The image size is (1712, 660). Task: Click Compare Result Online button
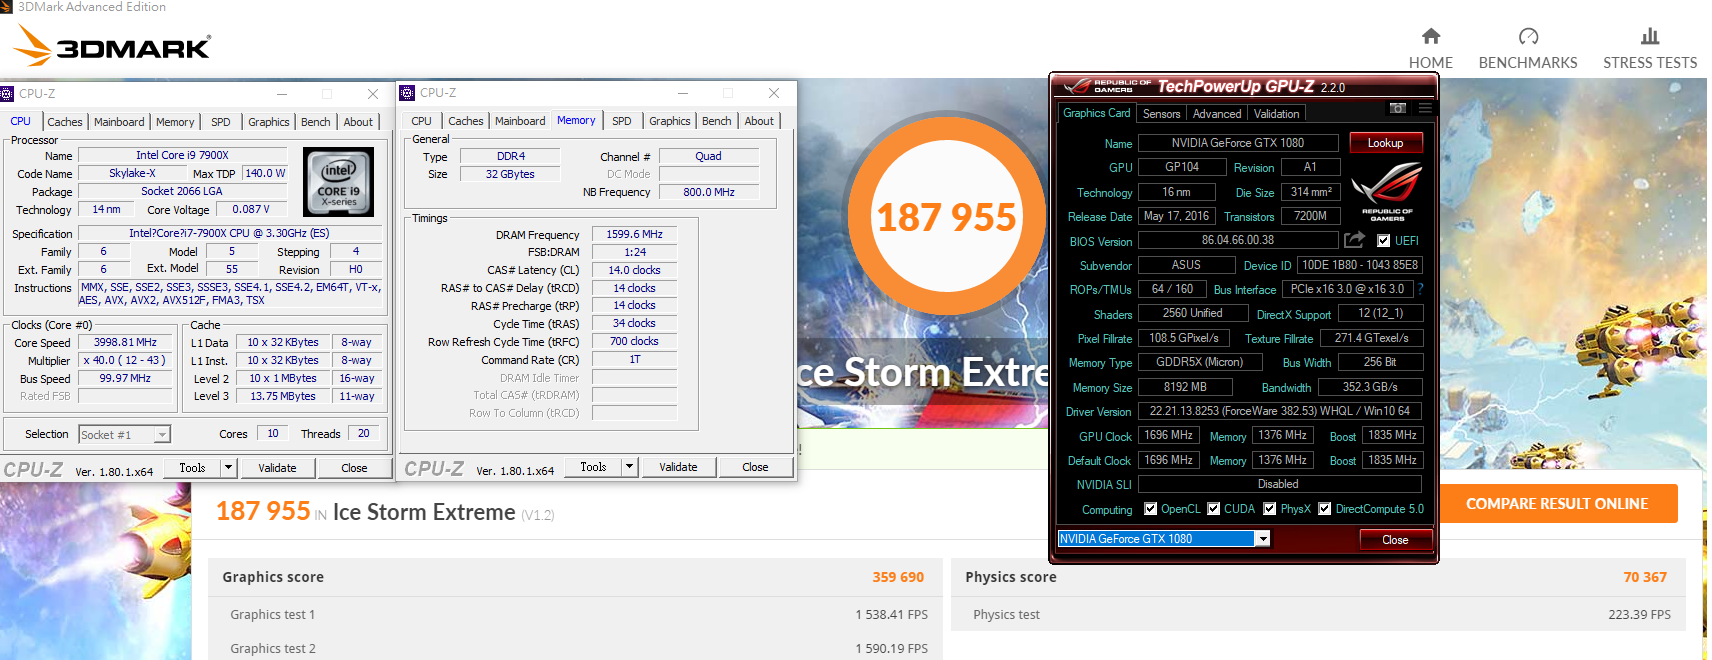pyautogui.click(x=1557, y=504)
